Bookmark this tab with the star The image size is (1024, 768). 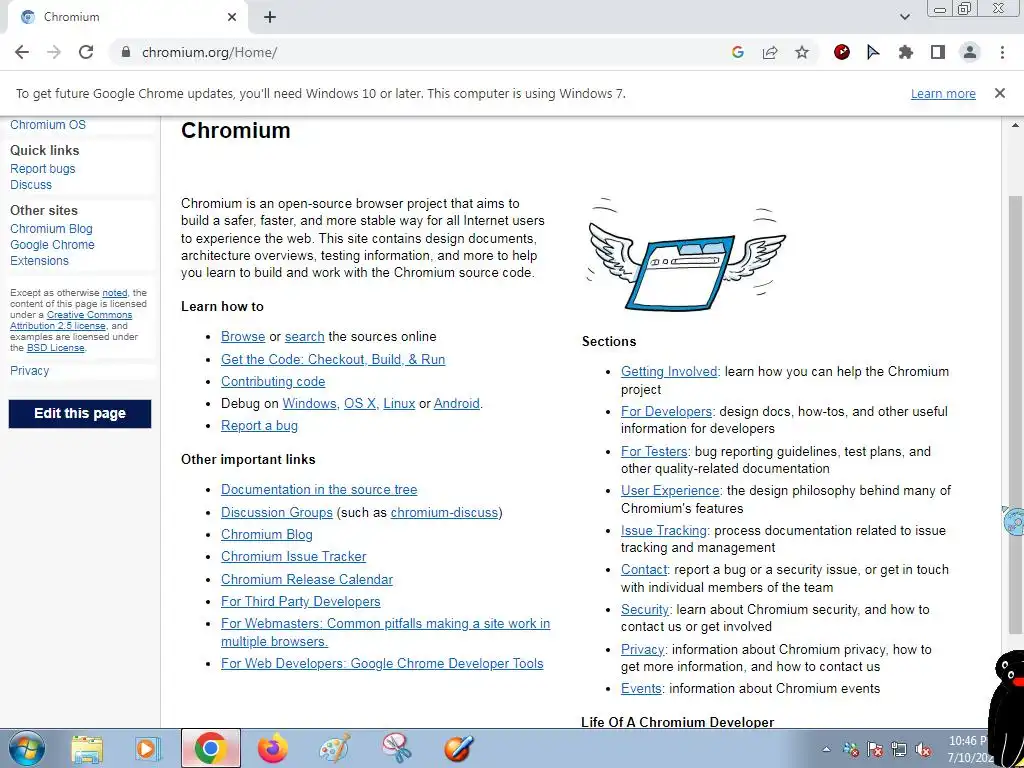802,52
